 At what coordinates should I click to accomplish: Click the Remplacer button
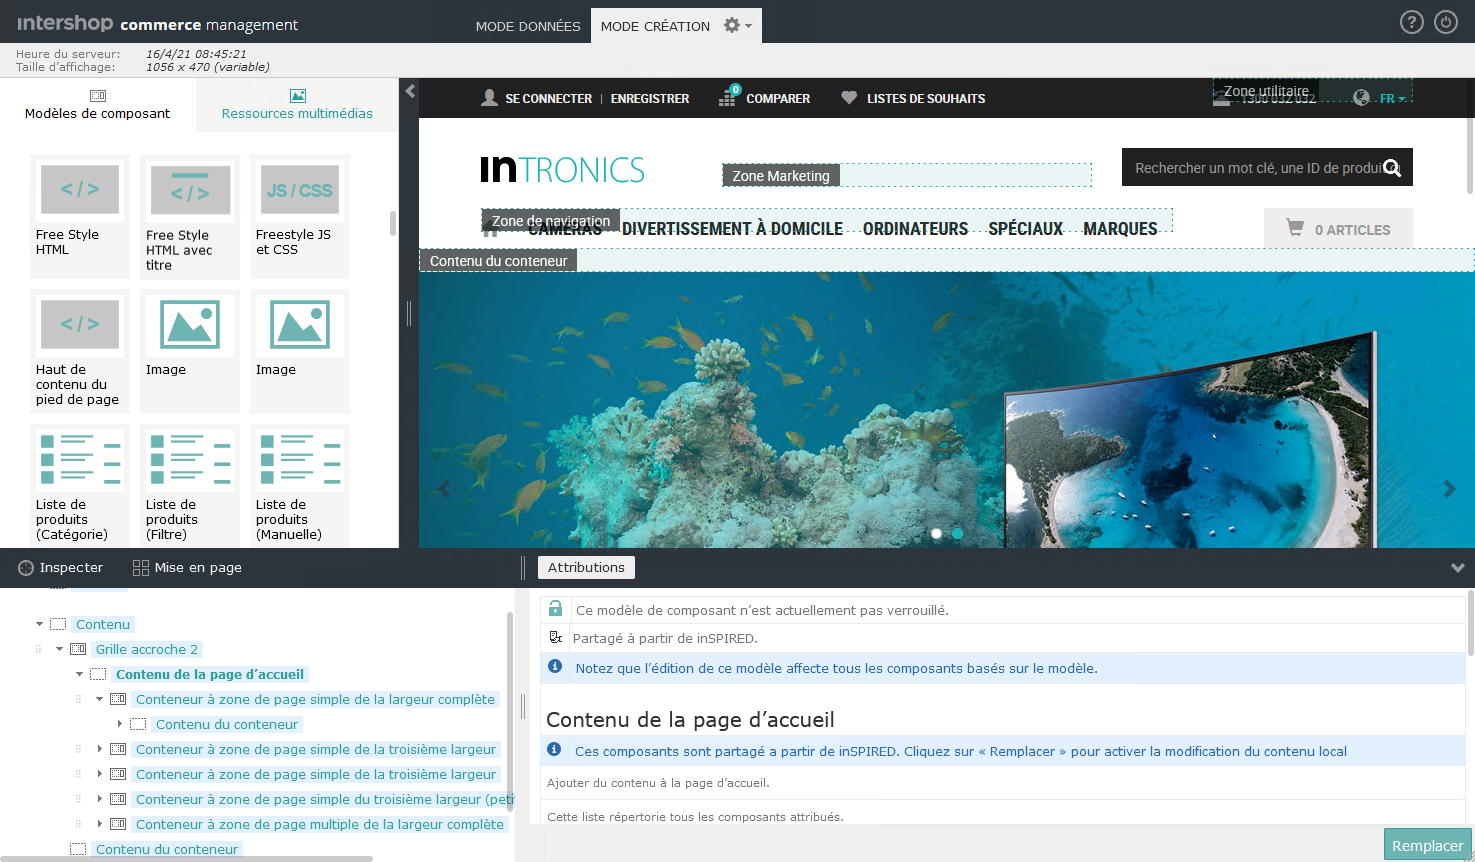pyautogui.click(x=1427, y=844)
